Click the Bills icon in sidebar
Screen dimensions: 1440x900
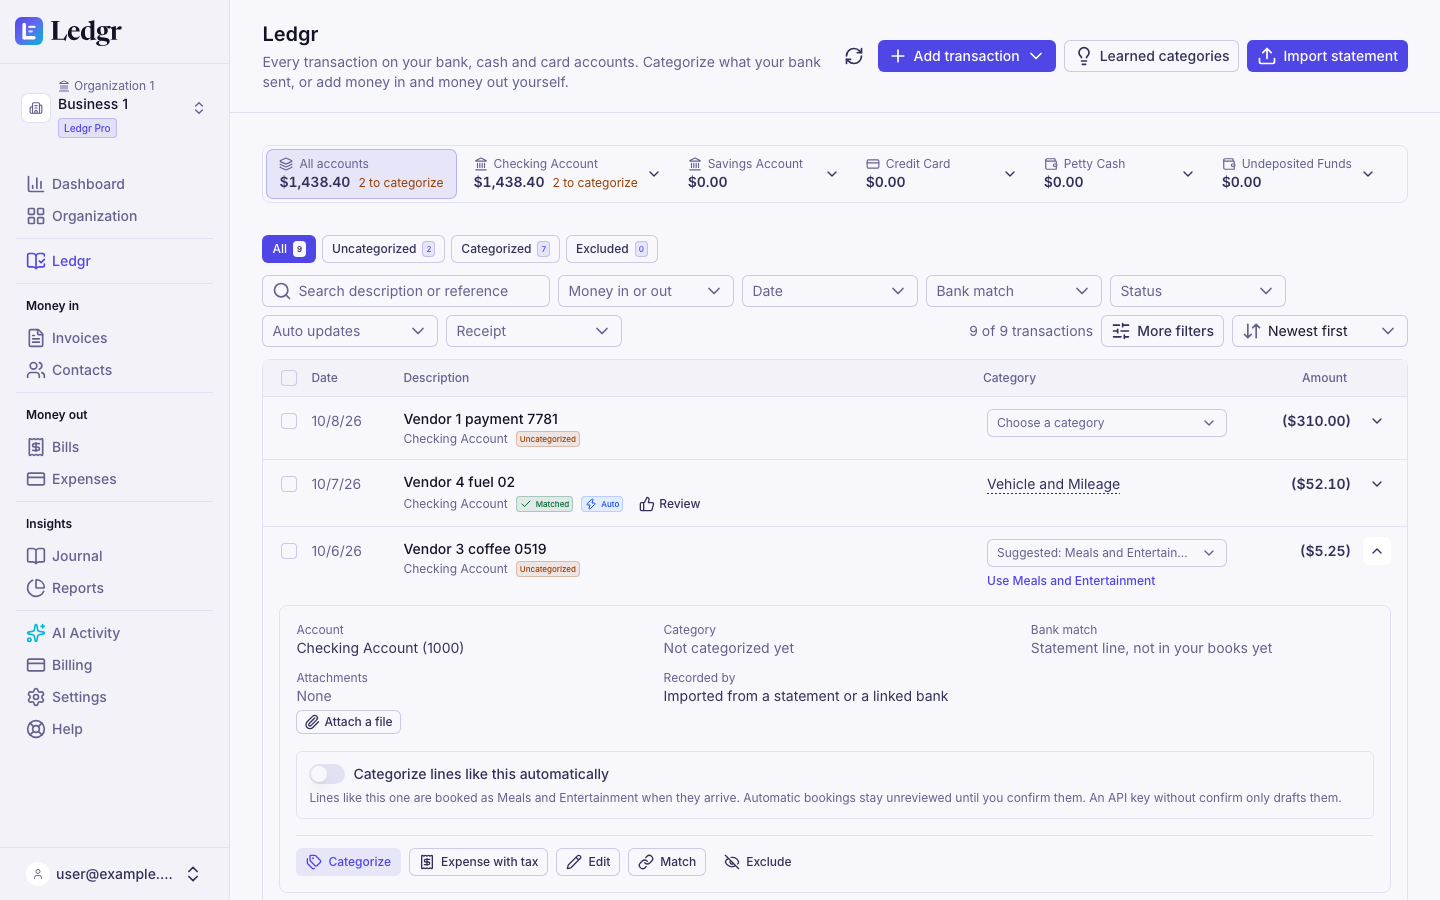point(36,447)
